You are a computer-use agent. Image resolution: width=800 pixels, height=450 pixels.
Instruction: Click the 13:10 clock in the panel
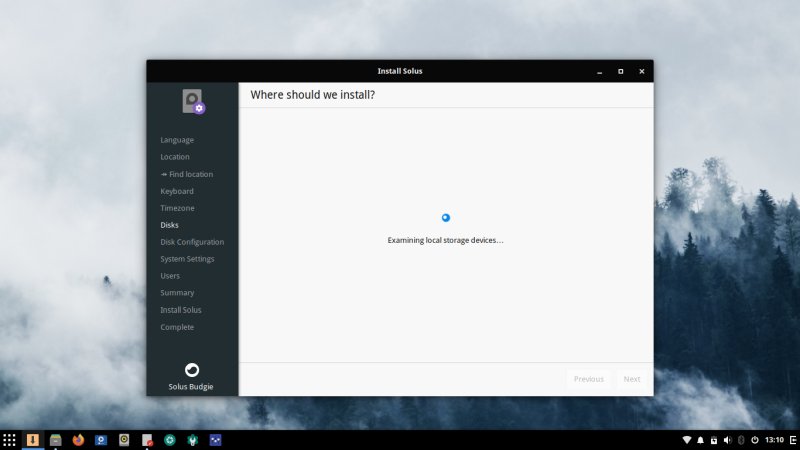[774, 440]
